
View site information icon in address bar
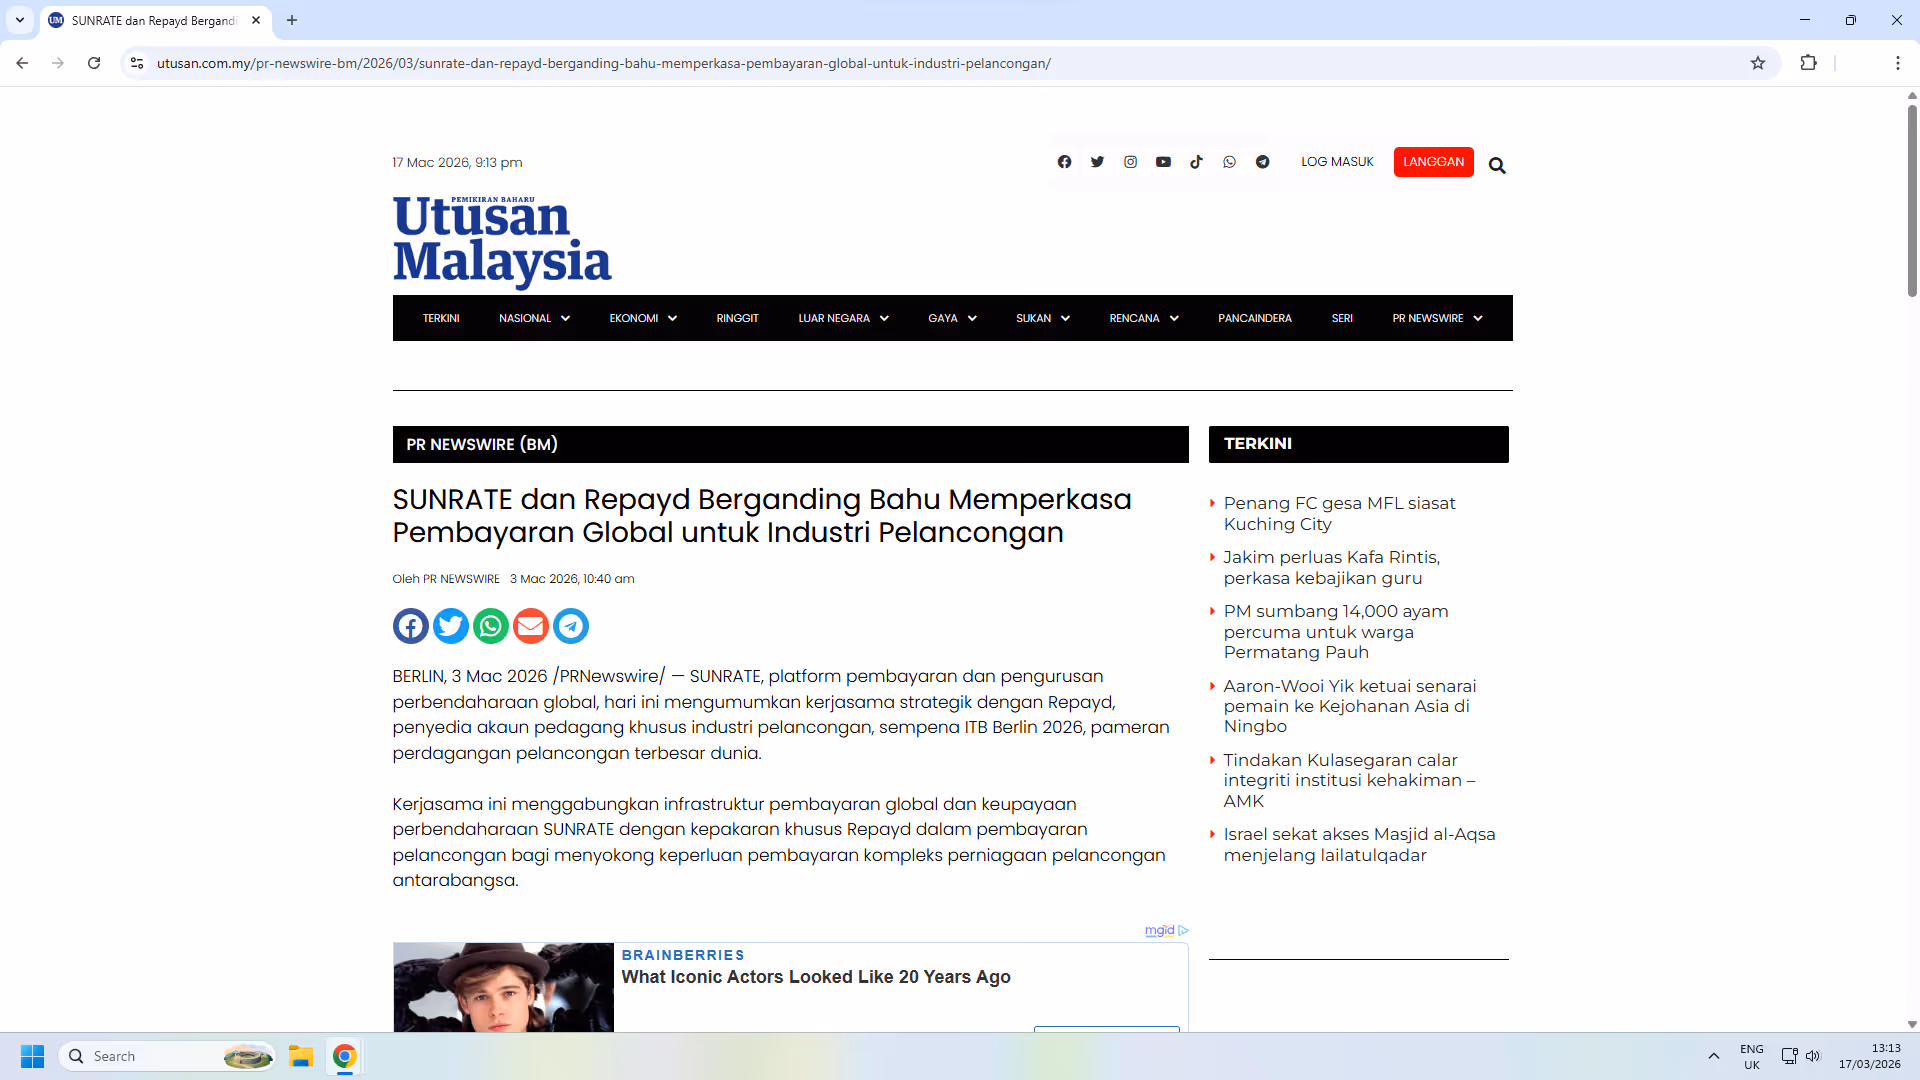click(x=137, y=63)
